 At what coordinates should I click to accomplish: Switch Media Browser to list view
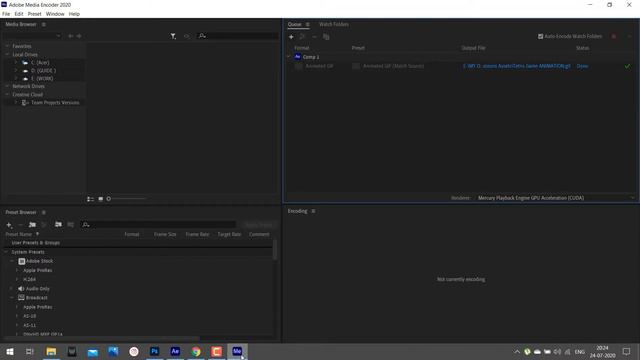(x=90, y=199)
